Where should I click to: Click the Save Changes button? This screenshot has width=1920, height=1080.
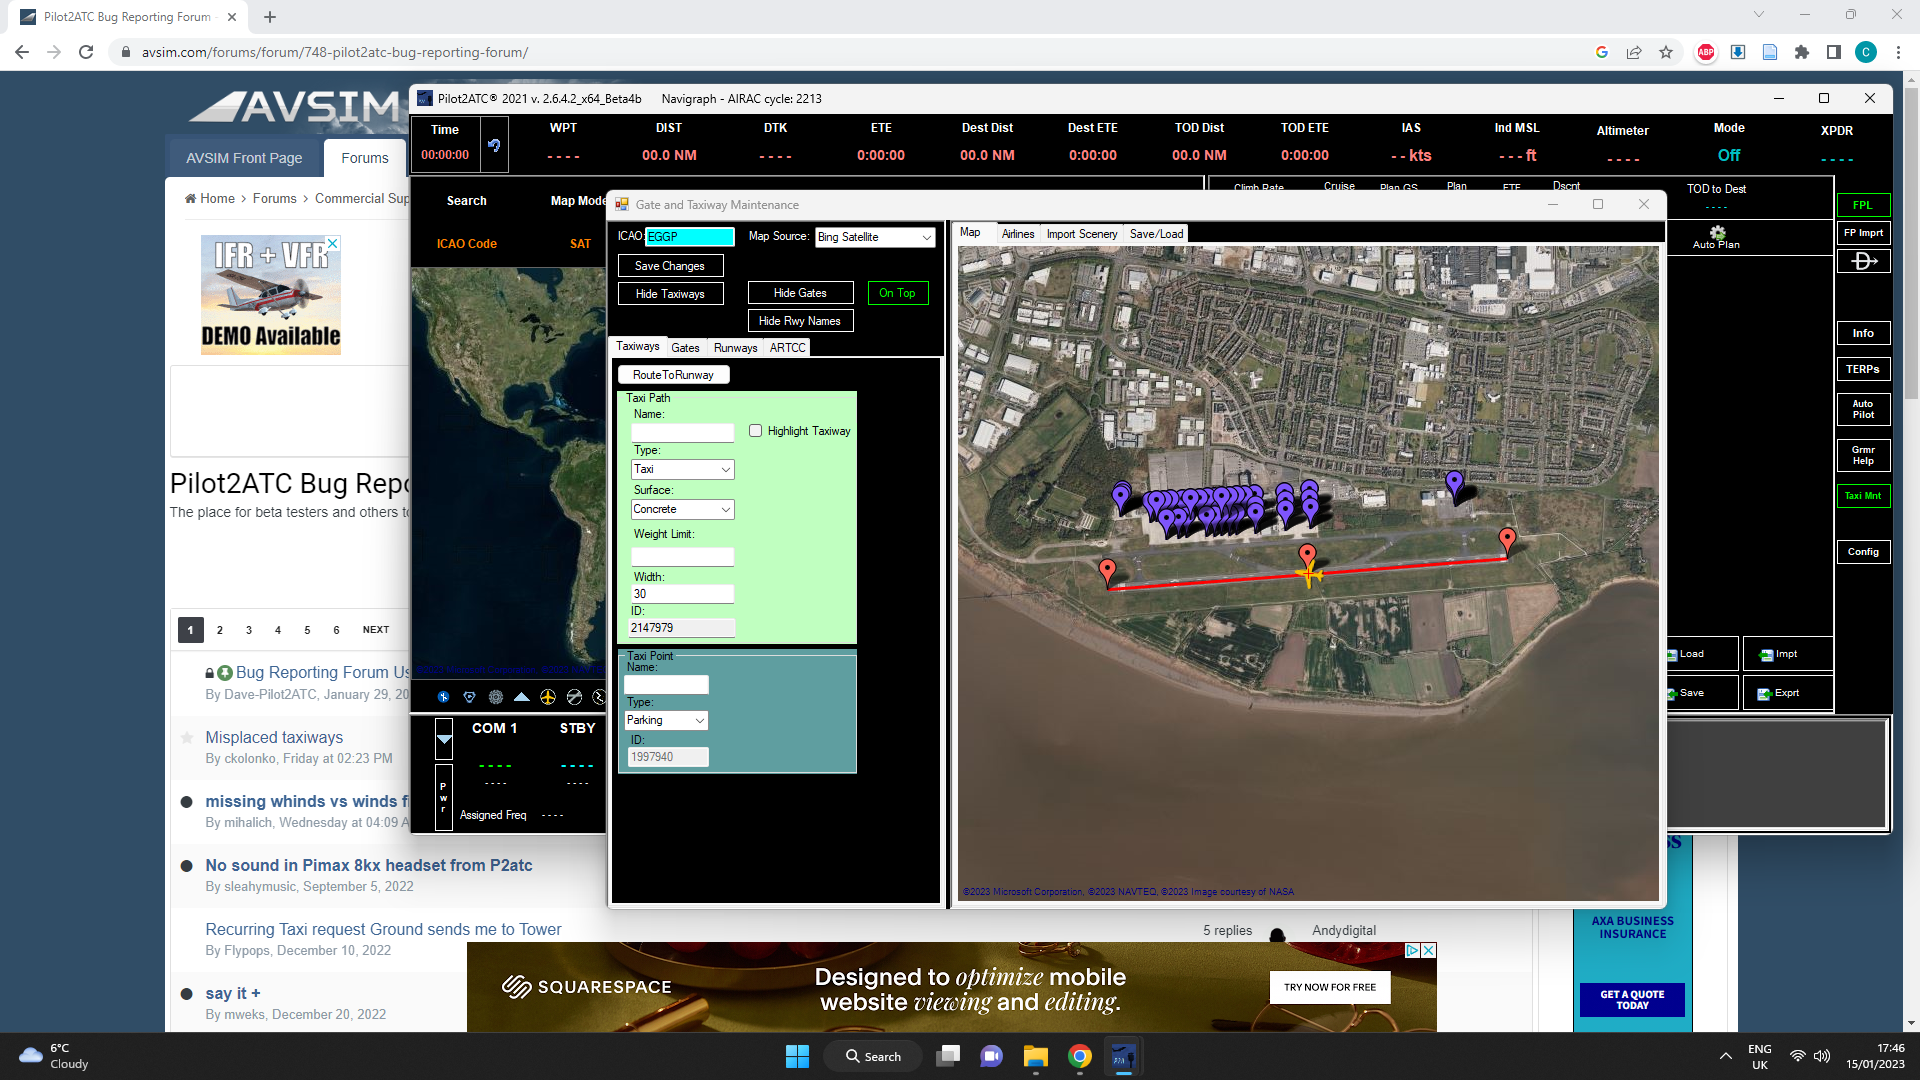point(670,266)
